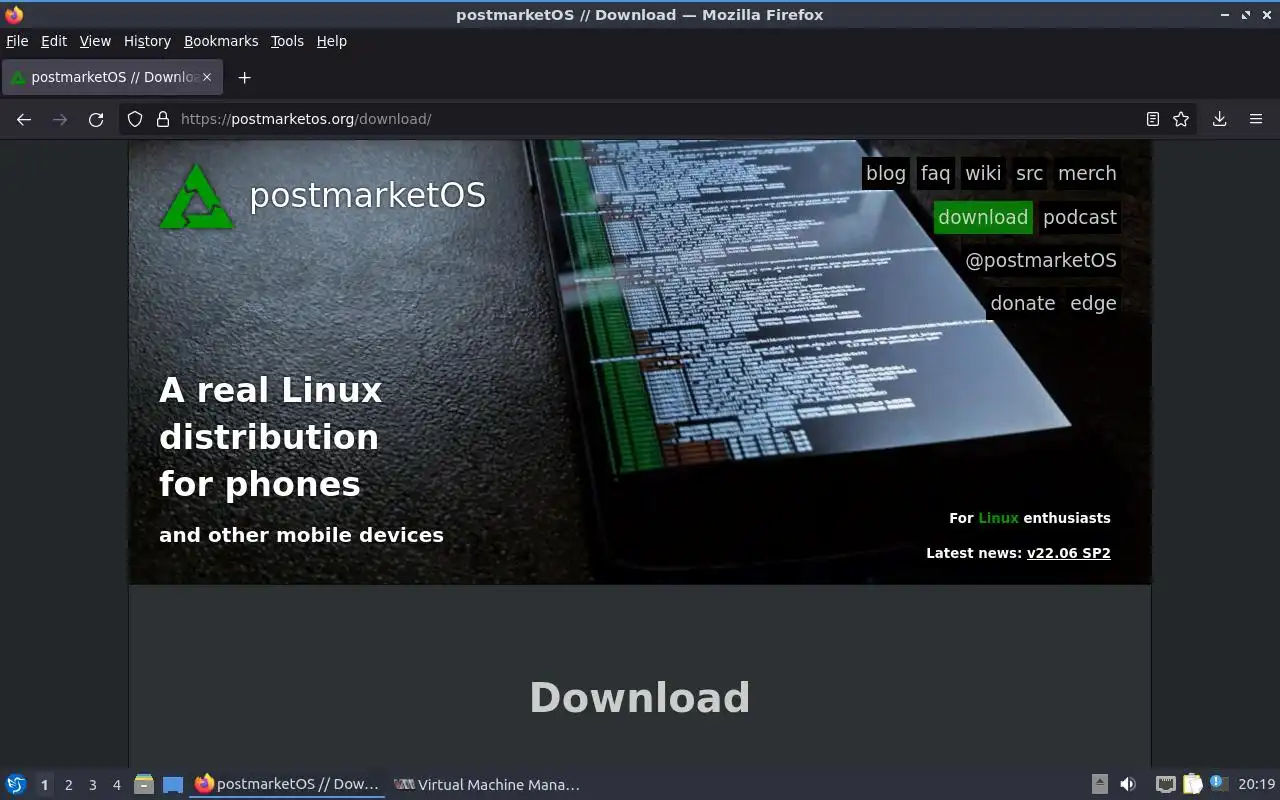This screenshot has height=800, width=1280.
Task: Open the Help menu
Action: click(331, 41)
